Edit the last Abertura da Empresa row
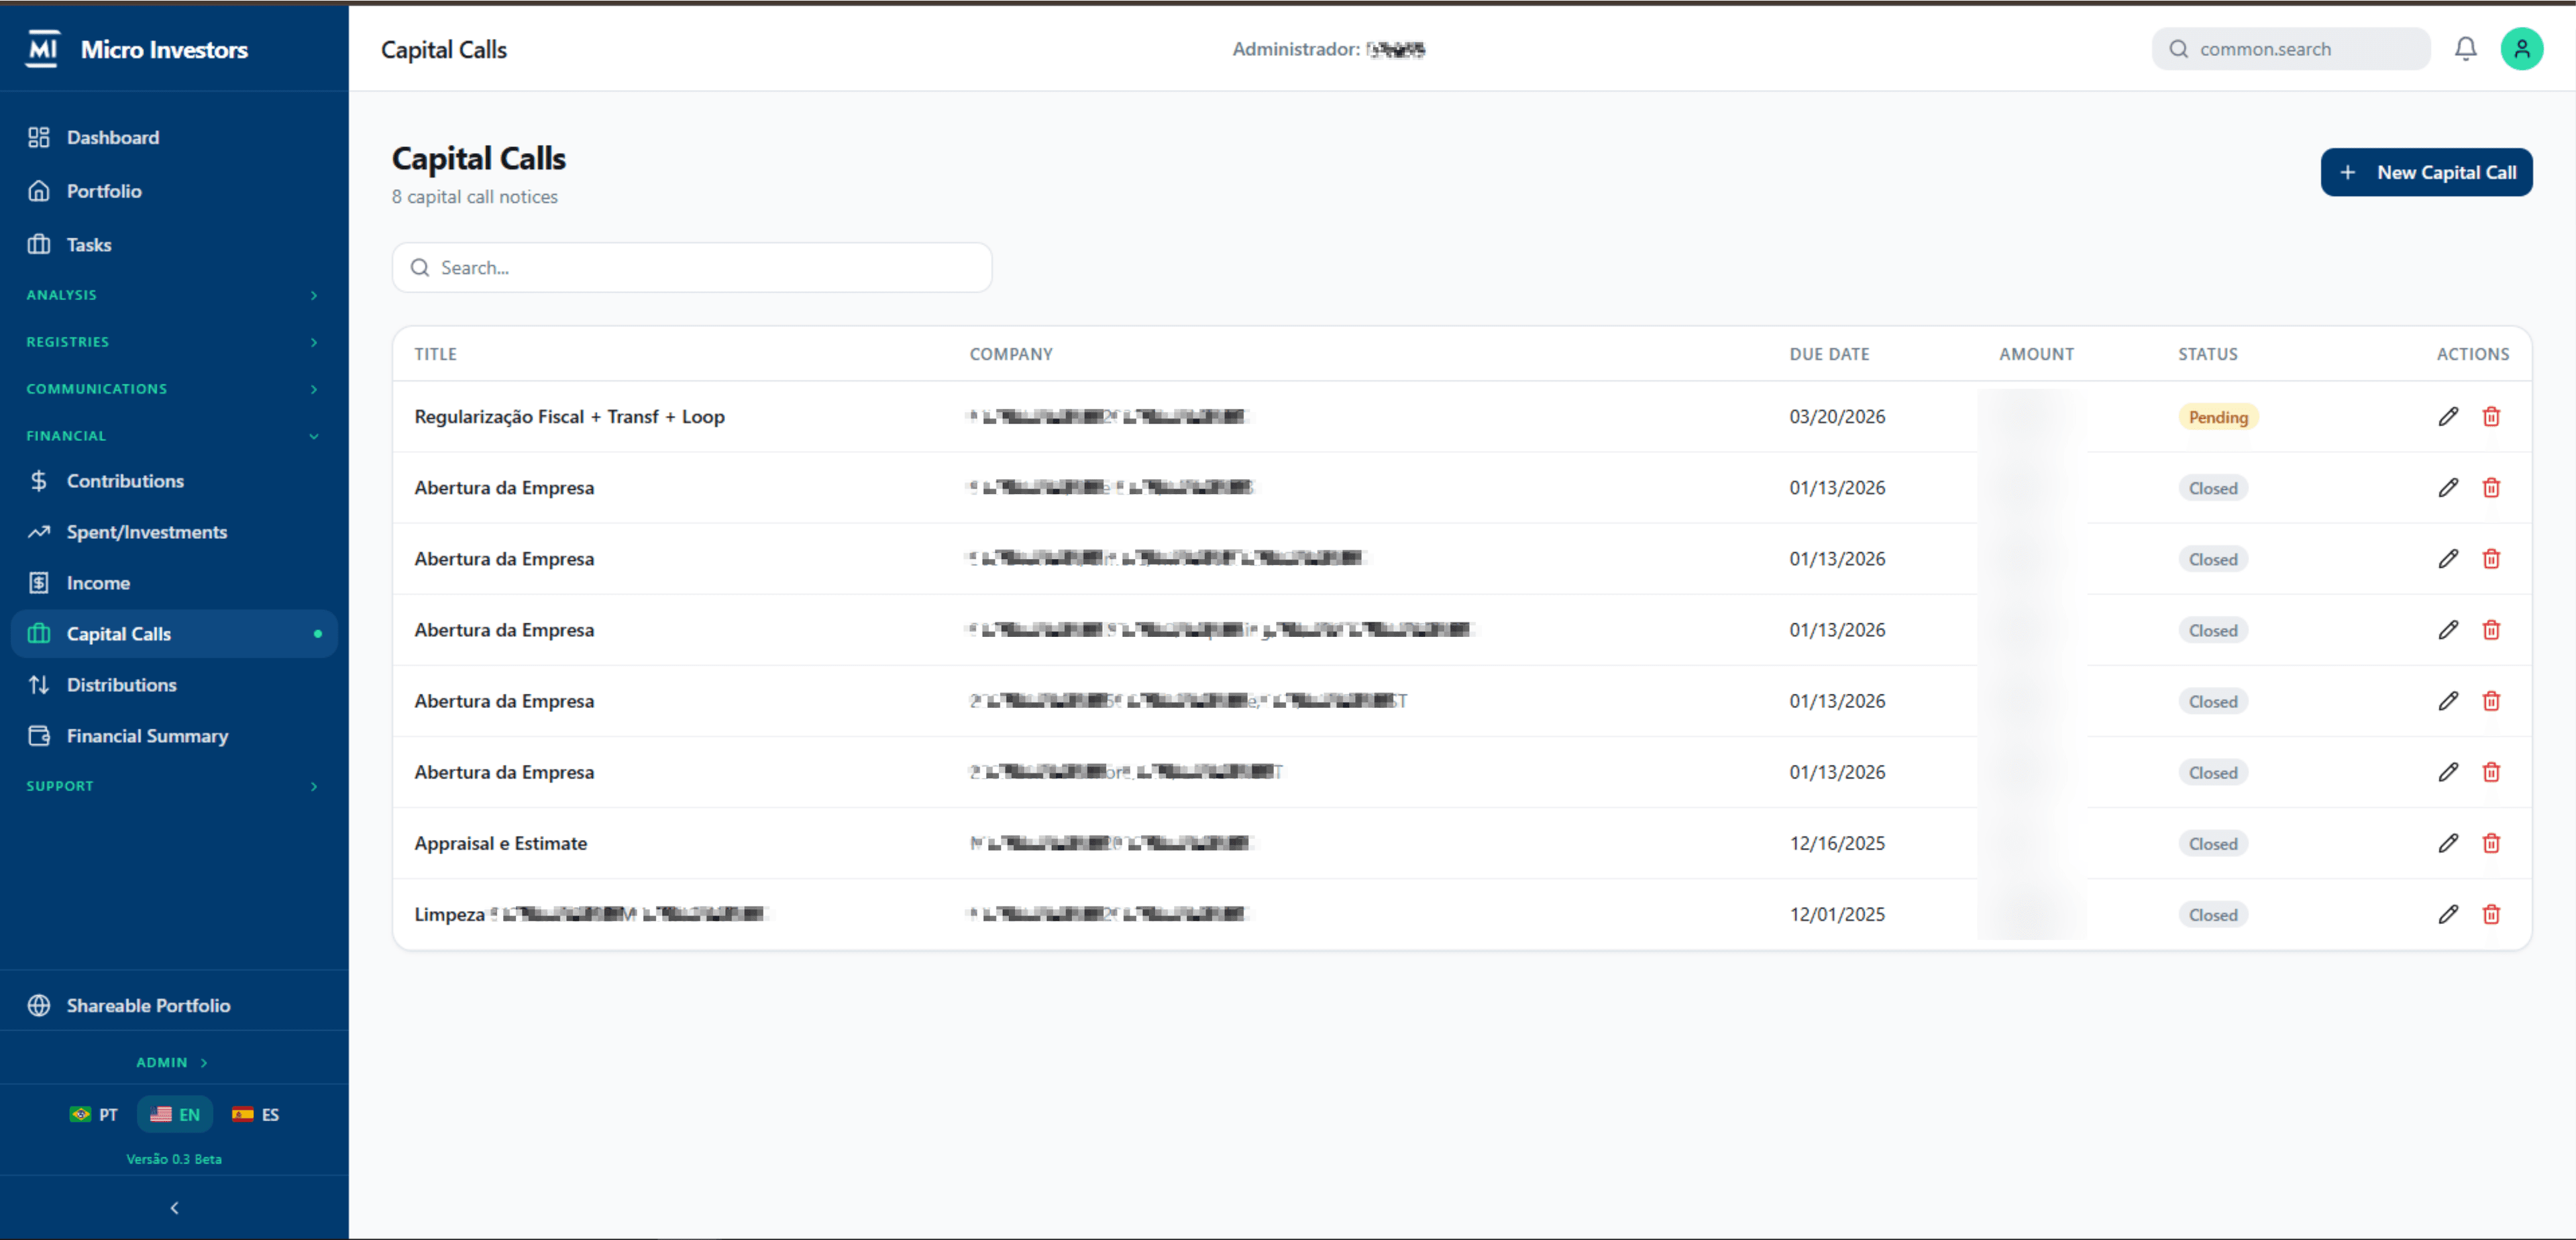This screenshot has width=2576, height=1240. tap(2447, 772)
